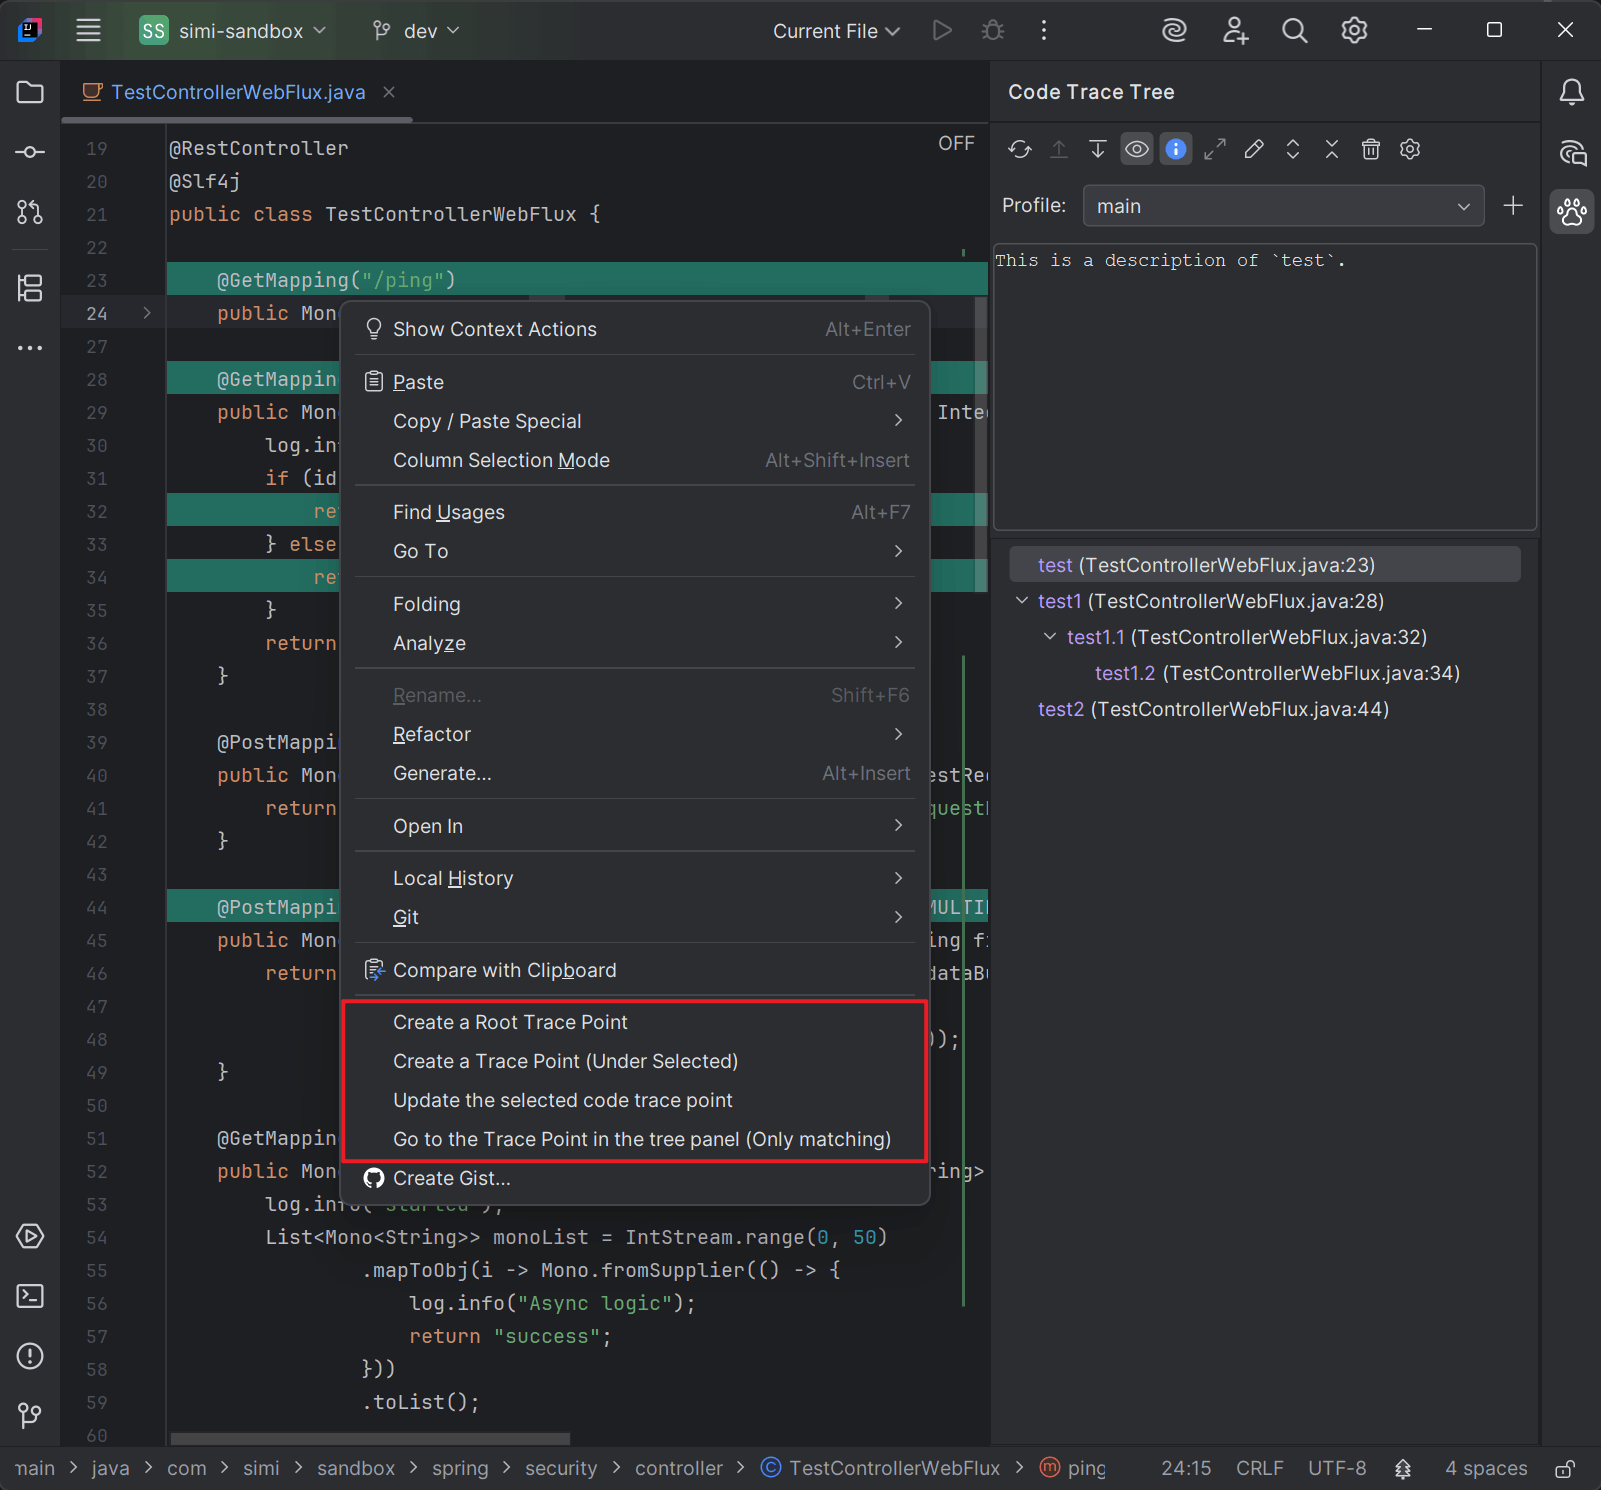1601x1490 pixels.
Task: Click the 4 spaces indent indicator
Action: (1486, 1468)
